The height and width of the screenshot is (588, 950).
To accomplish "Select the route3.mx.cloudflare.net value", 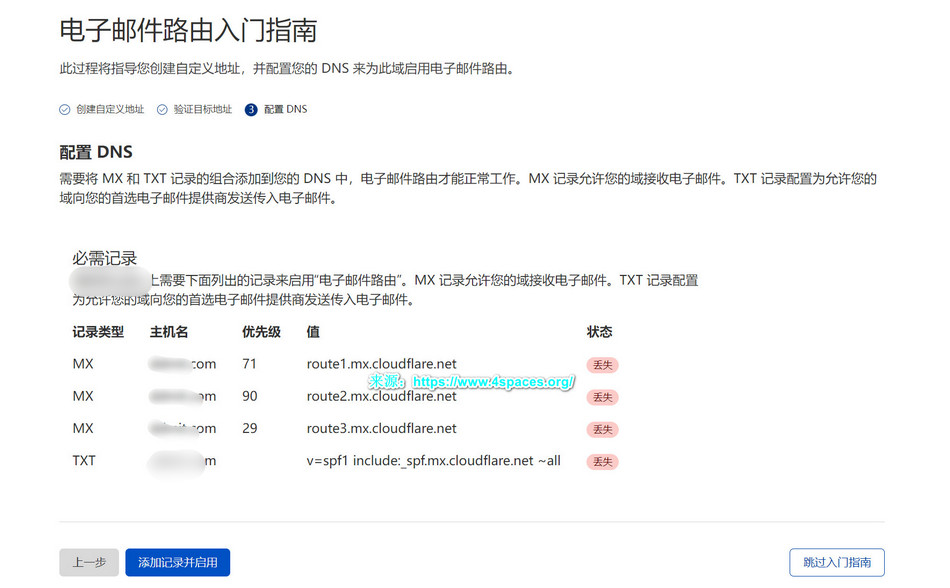I will click(x=381, y=428).
